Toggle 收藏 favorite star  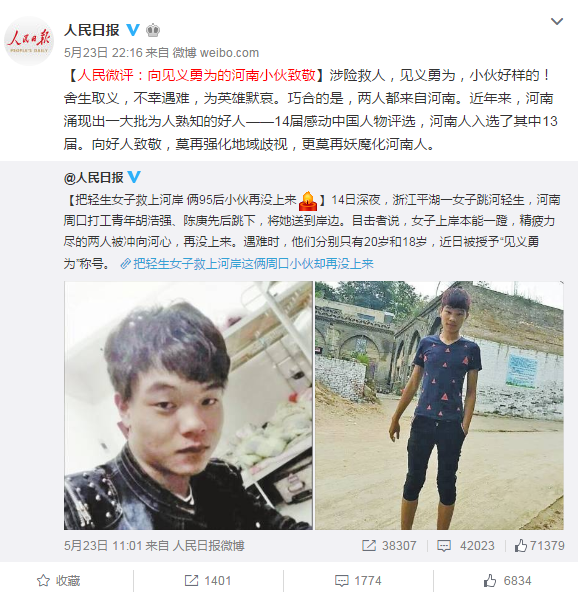pyautogui.click(x=59, y=581)
